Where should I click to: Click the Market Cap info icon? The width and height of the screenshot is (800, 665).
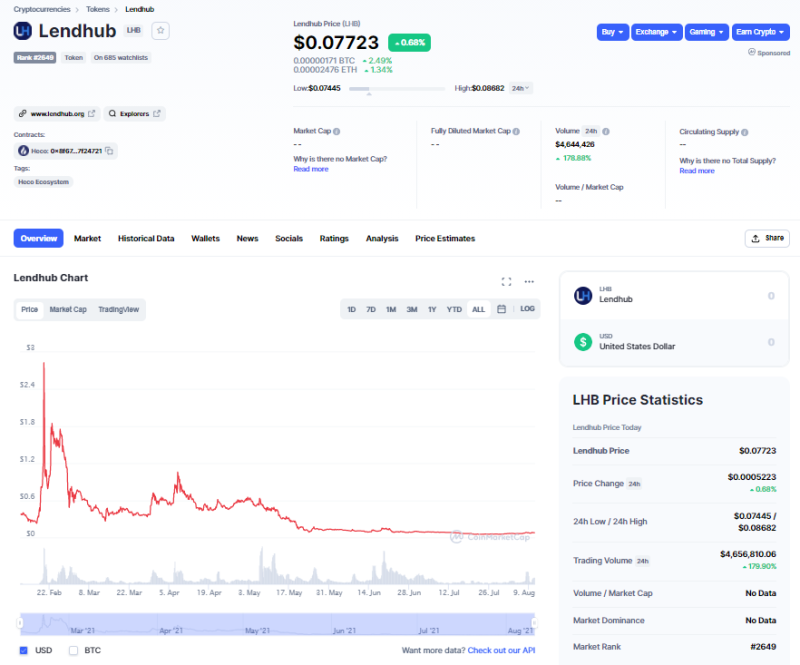pyautogui.click(x=338, y=131)
